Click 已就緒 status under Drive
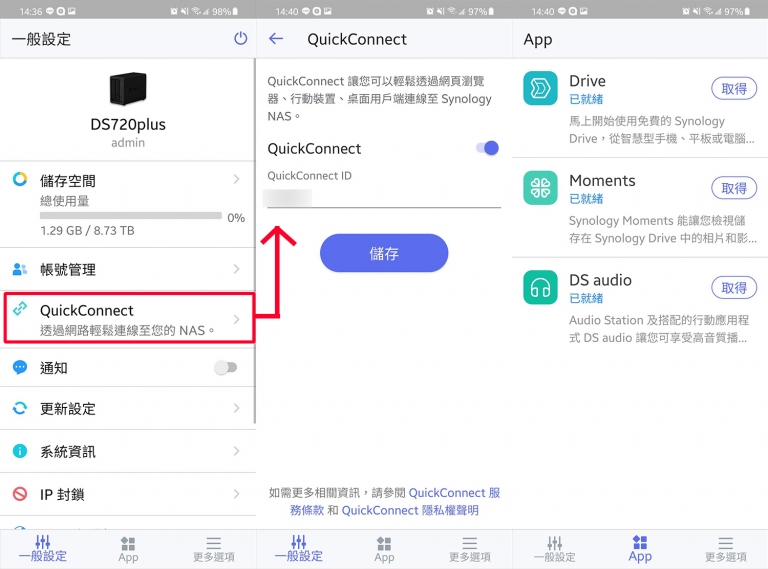Screen dimensions: 768x569 tap(586, 99)
